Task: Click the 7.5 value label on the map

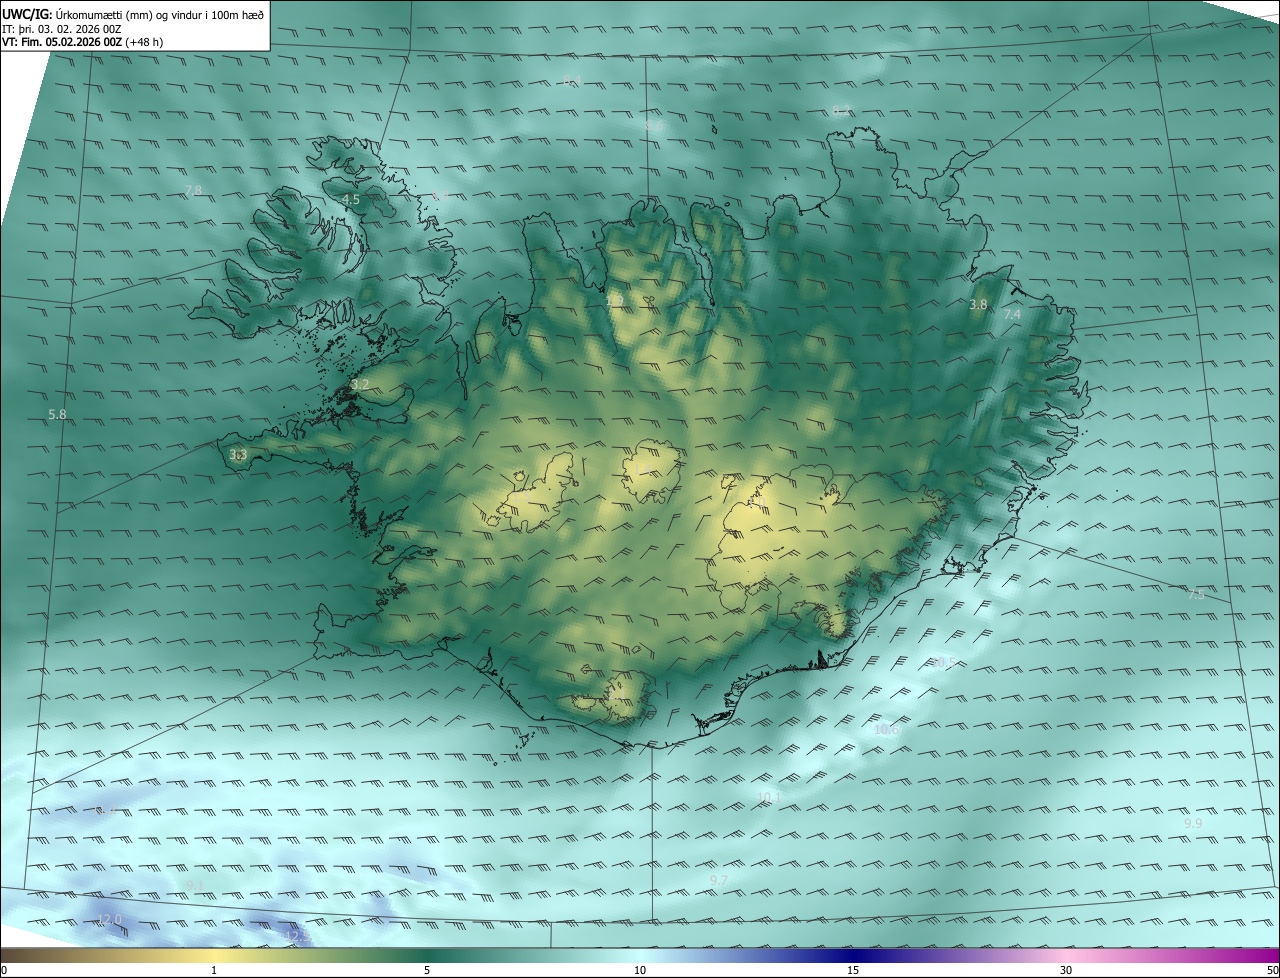Action: 1196,595
